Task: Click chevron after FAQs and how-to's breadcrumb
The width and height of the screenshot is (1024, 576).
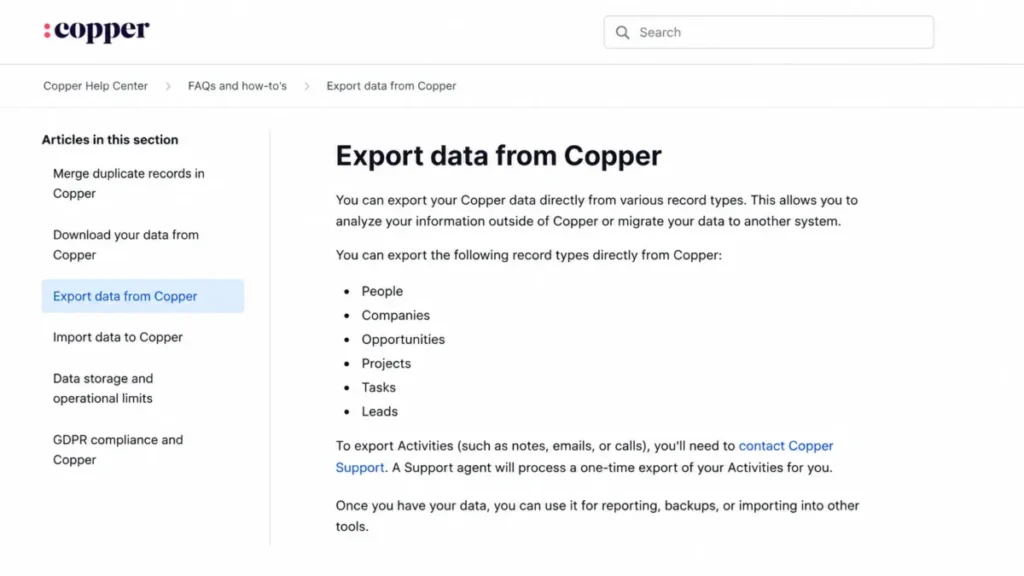Action: point(307,86)
